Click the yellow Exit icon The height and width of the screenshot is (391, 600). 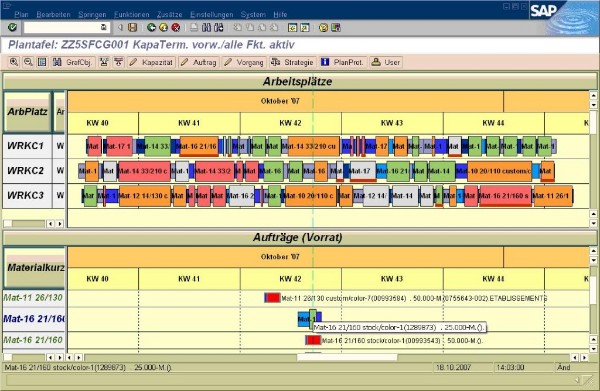(x=163, y=28)
